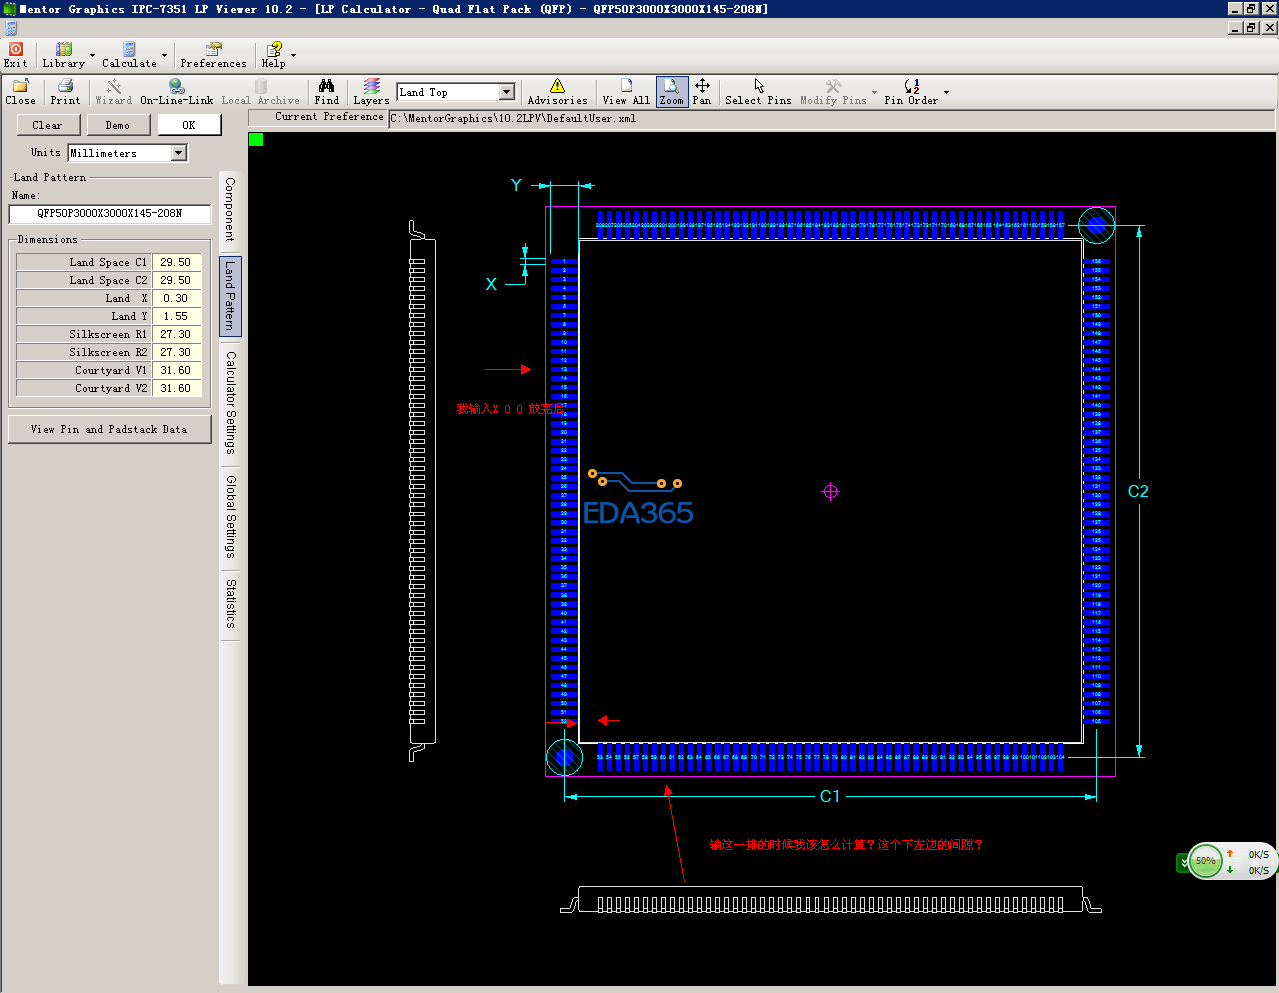Toggle the Zoom tool

pos(672,92)
